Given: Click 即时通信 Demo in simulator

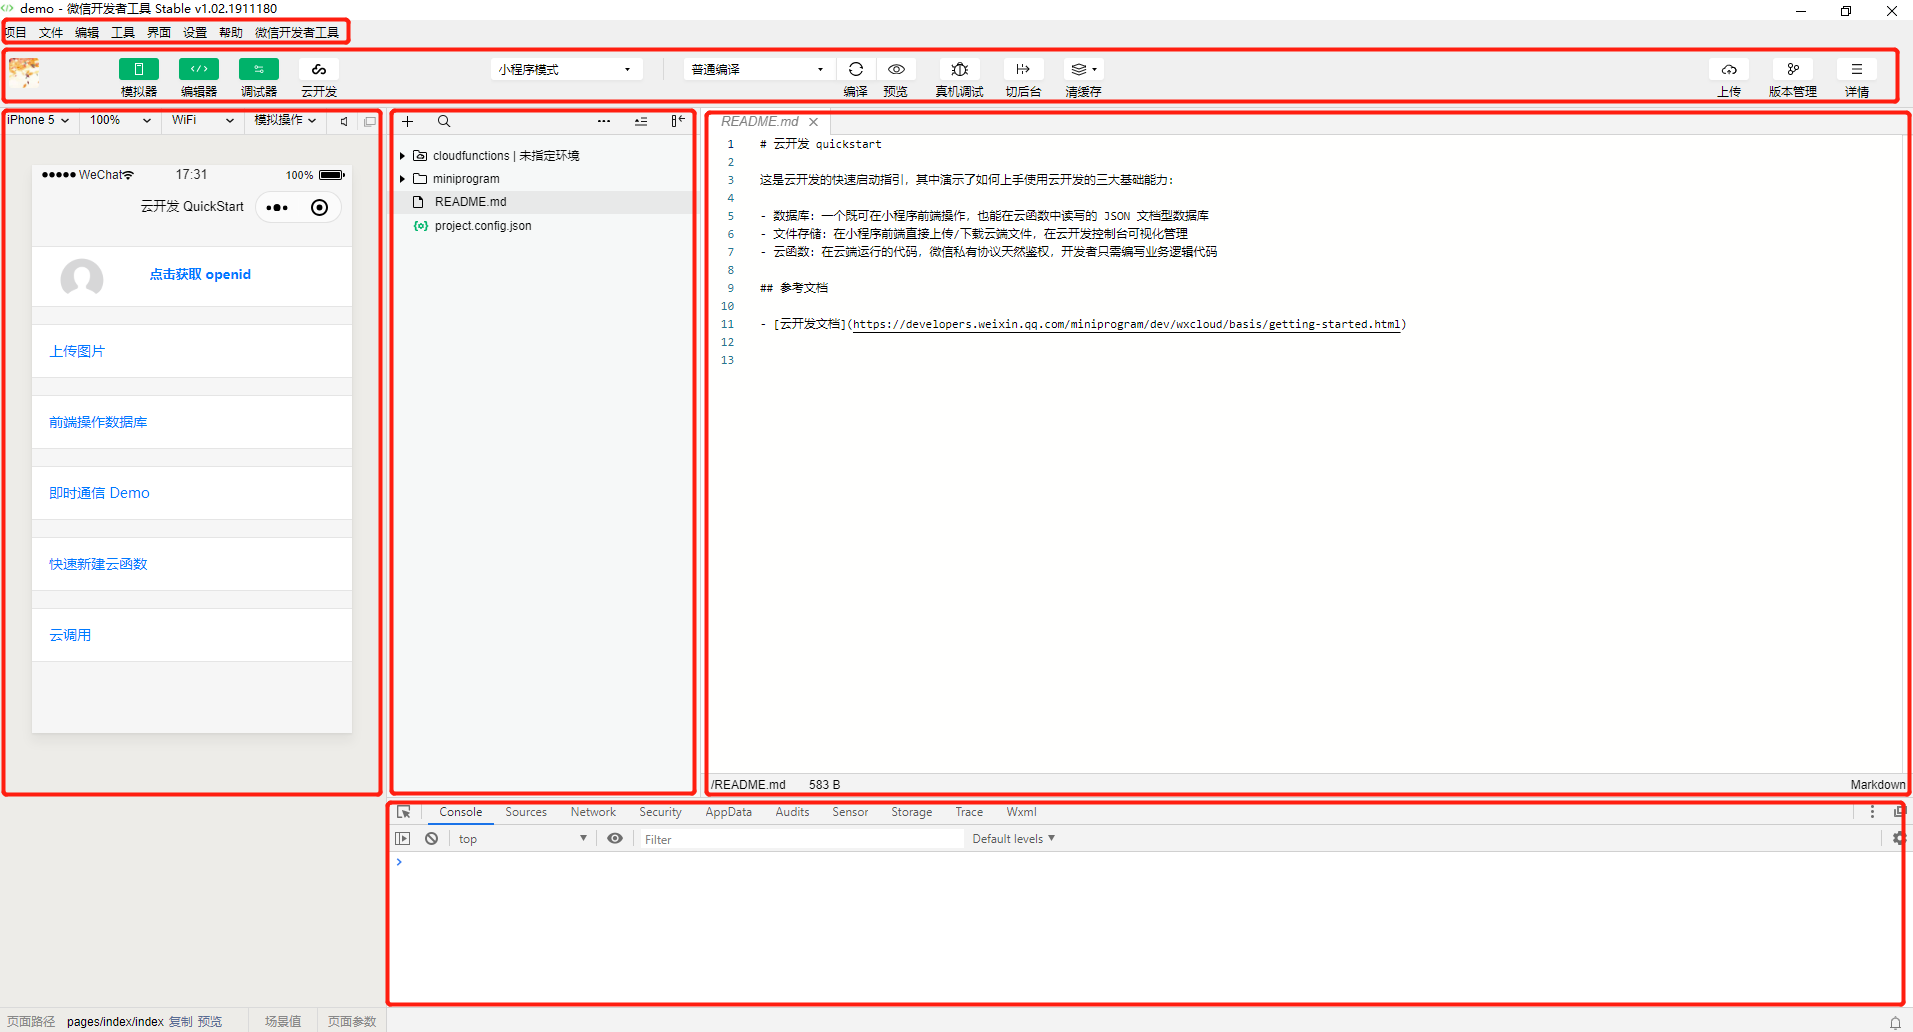Looking at the screenshot, I should click(x=99, y=493).
